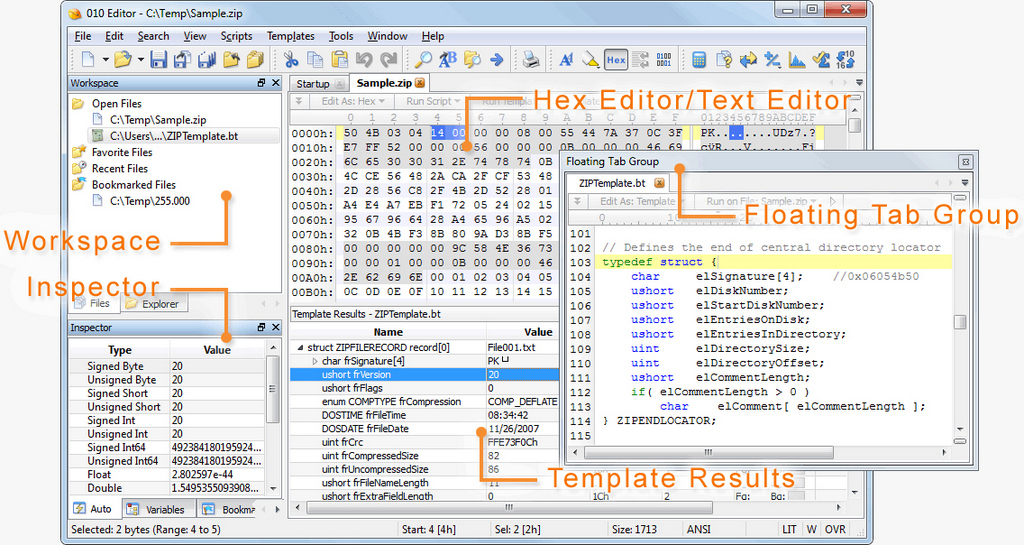Click the Histogram chart icon
1024x545 pixels.
797,60
